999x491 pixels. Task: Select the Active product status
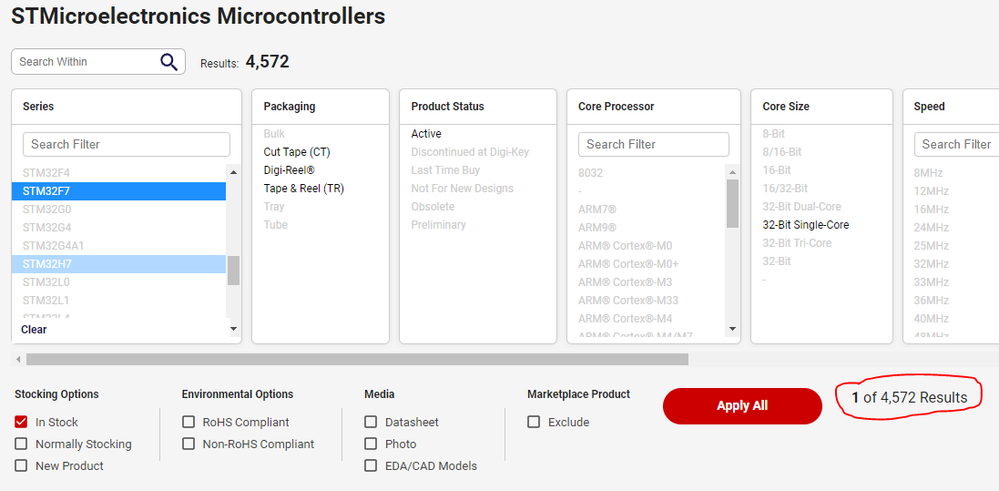pyautogui.click(x=426, y=134)
